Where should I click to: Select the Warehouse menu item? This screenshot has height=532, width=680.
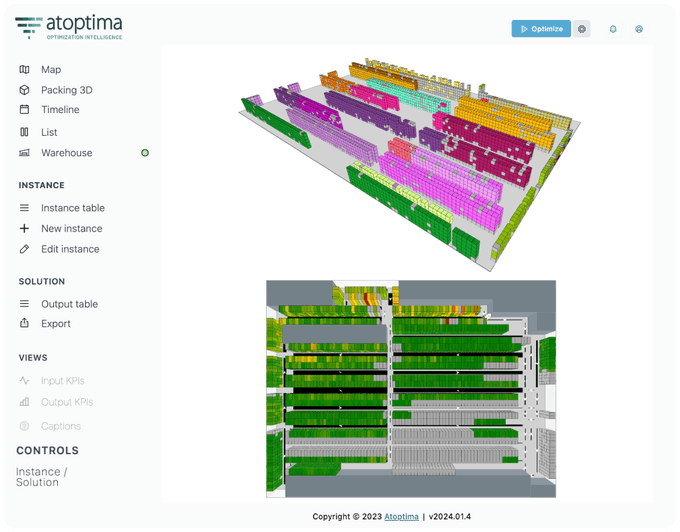click(66, 153)
